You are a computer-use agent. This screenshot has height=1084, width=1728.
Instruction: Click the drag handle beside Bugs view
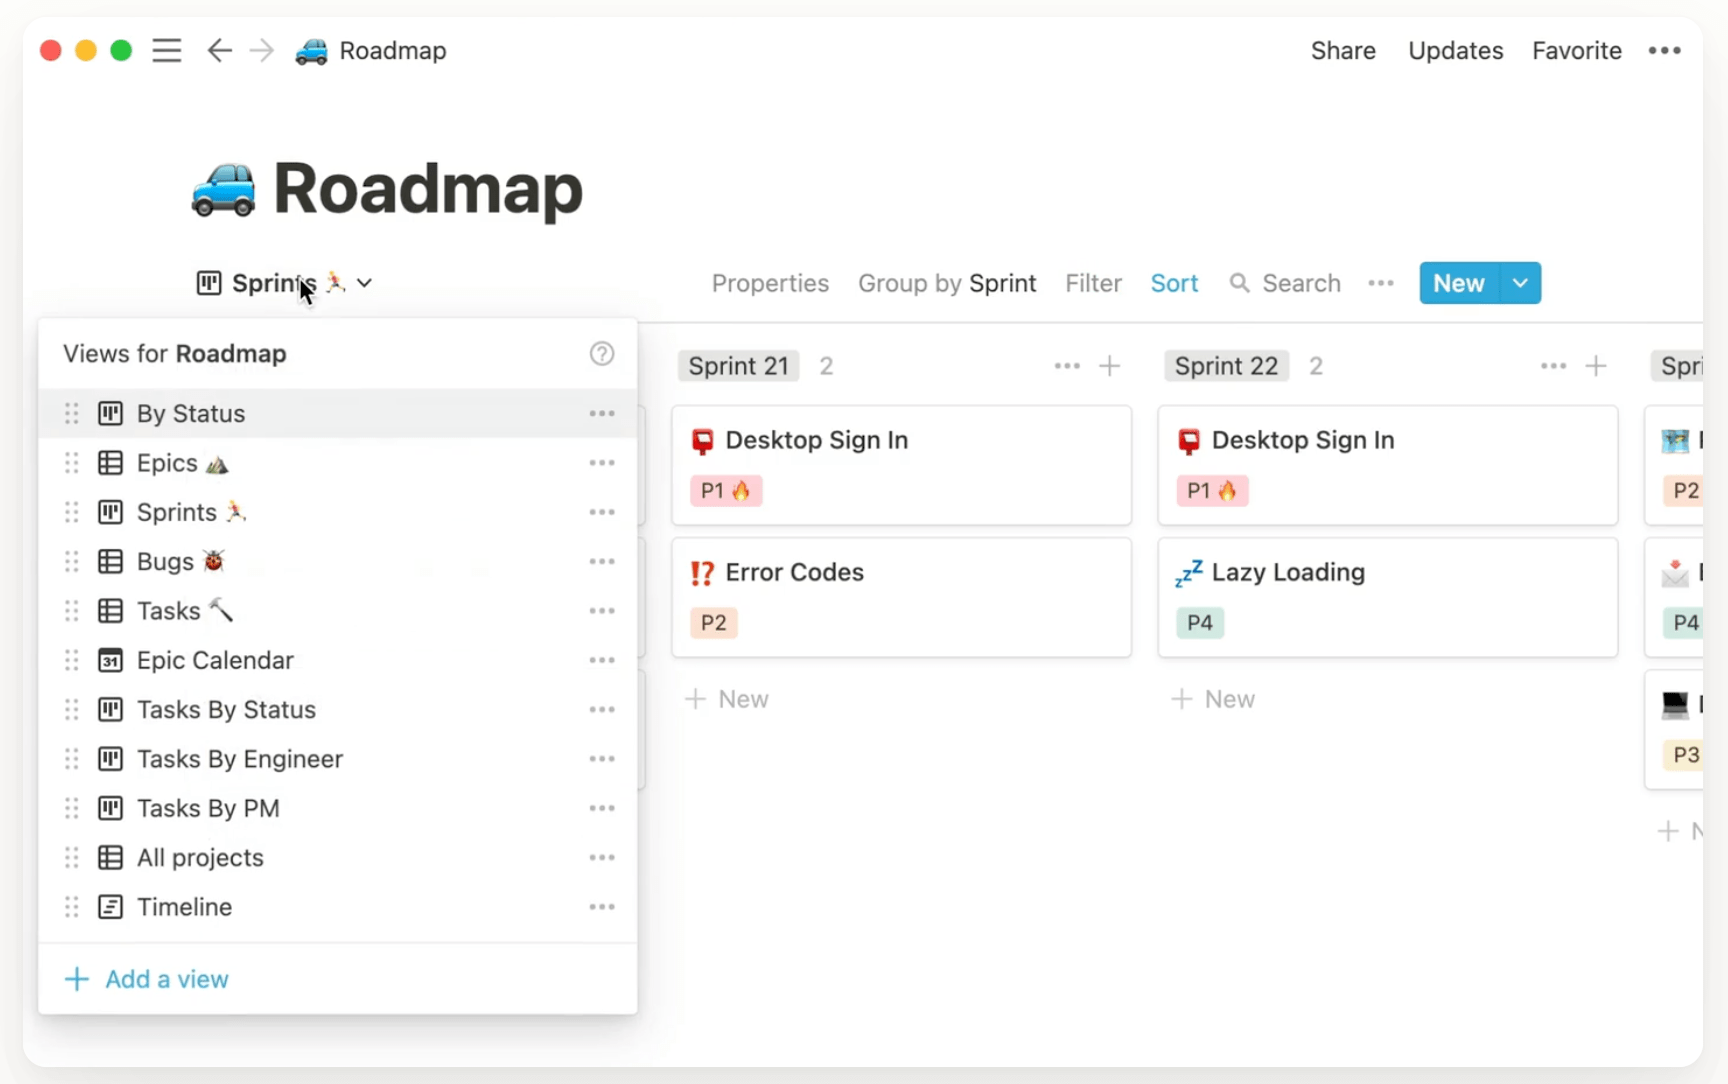(x=71, y=562)
